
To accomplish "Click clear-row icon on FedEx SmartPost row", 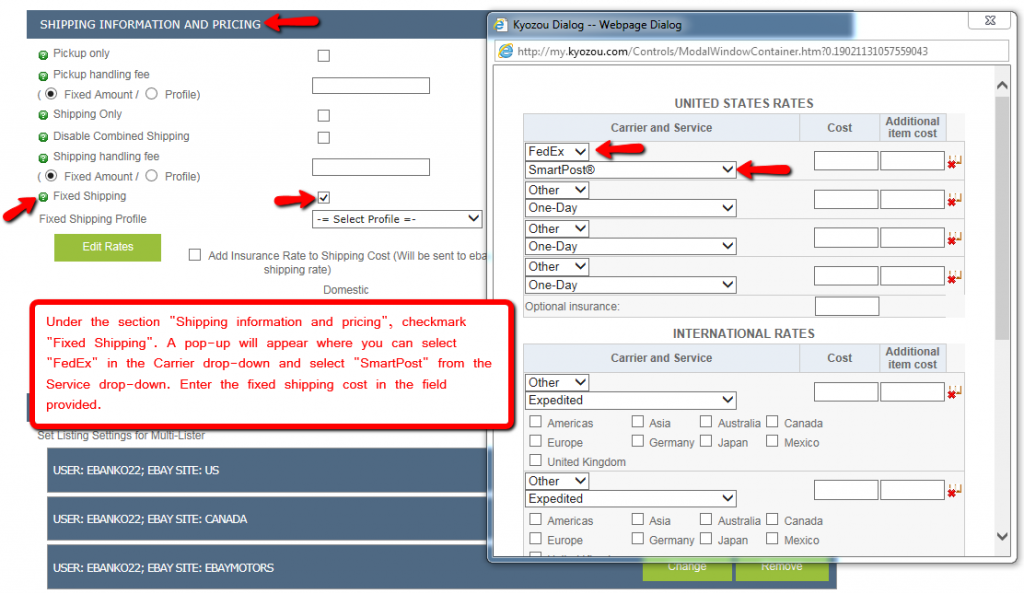I will point(953,162).
